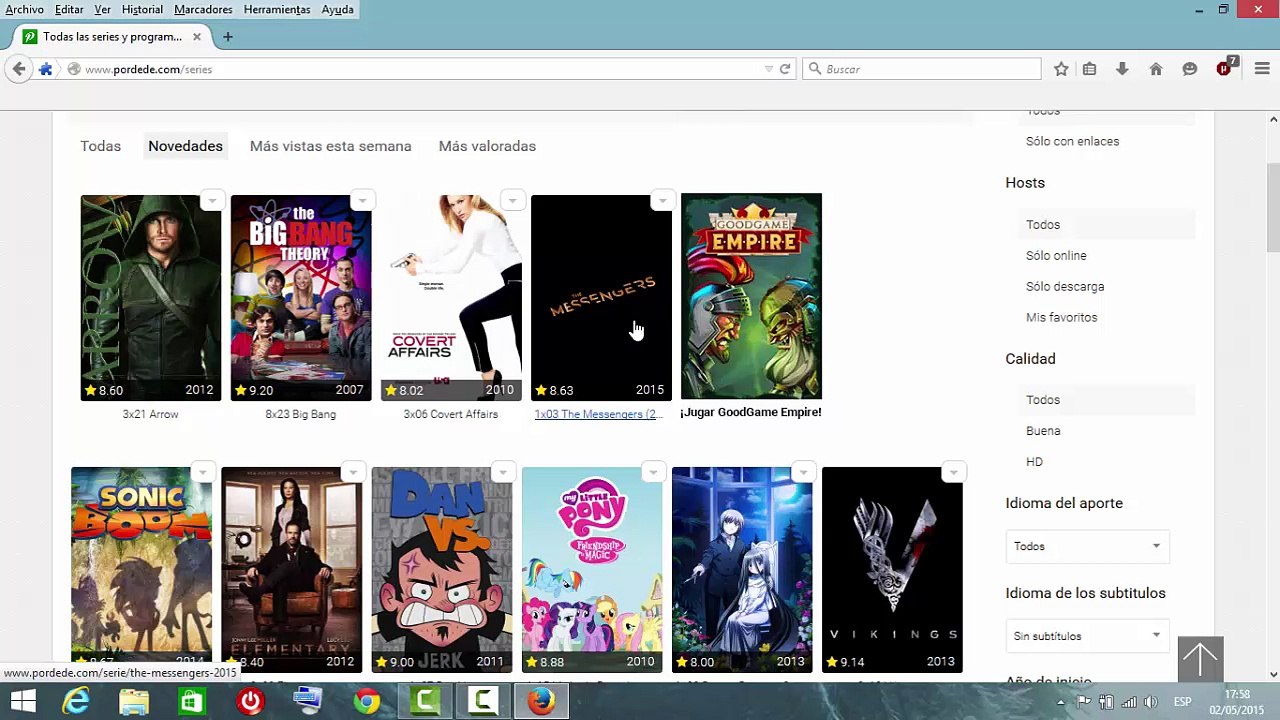Open the dropdown arrow on Sonic Boom poster
1280x720 pixels.
point(203,472)
